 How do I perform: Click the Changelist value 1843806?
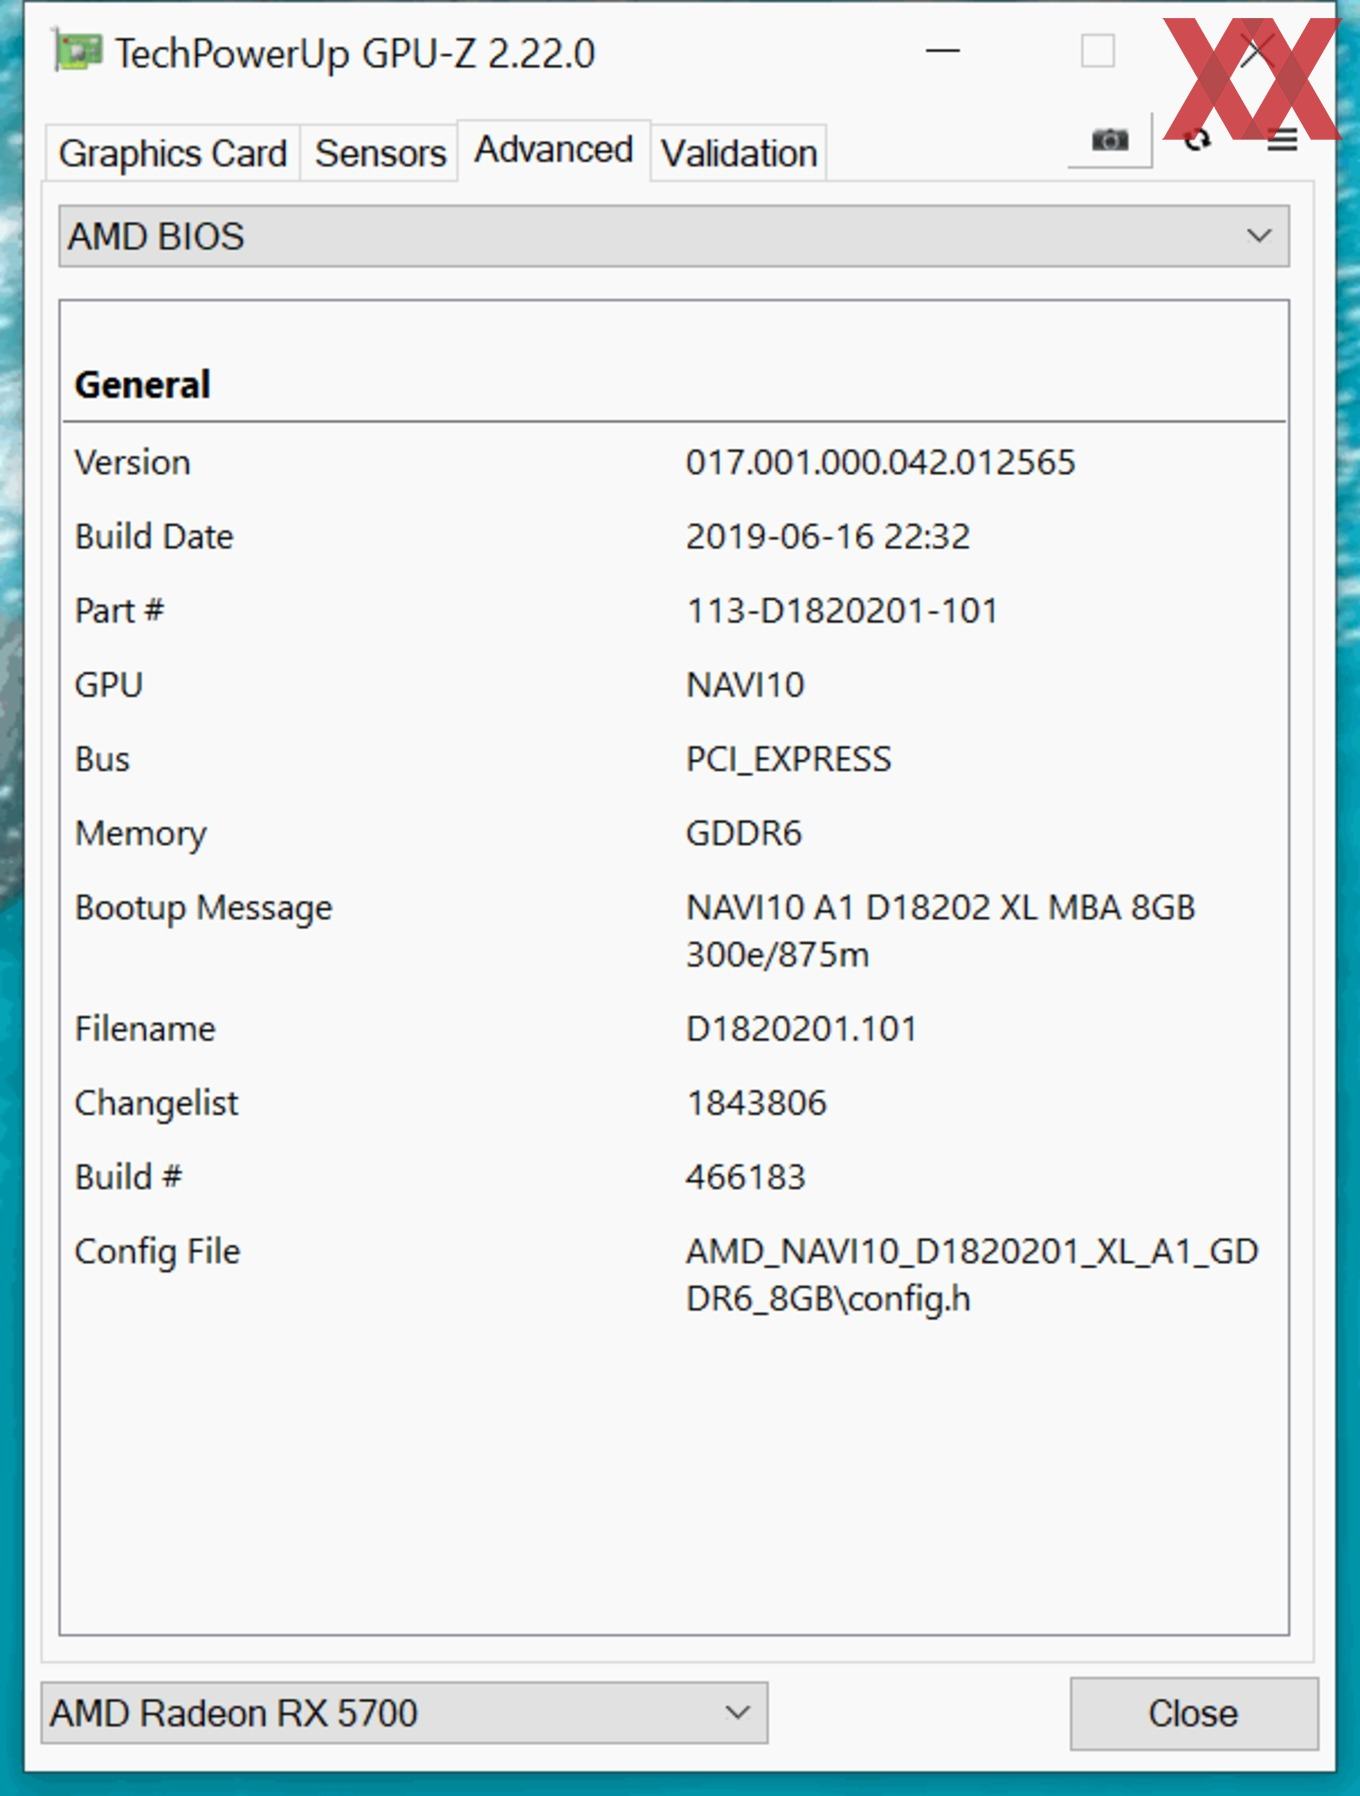click(x=756, y=1103)
